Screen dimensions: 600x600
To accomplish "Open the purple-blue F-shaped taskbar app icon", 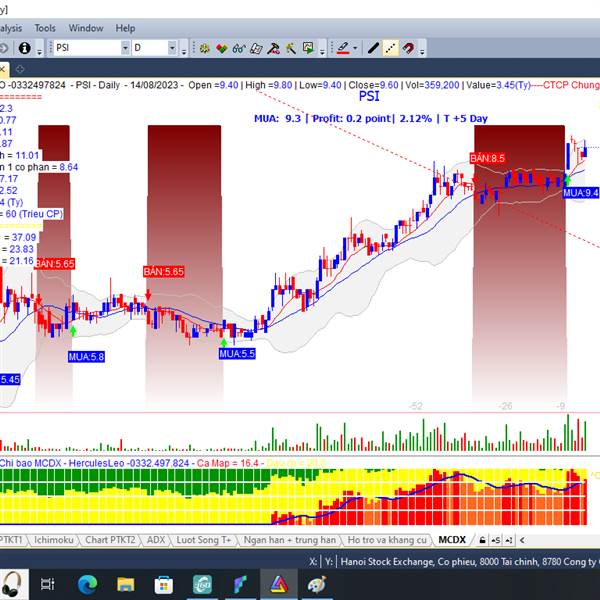I will [240, 585].
